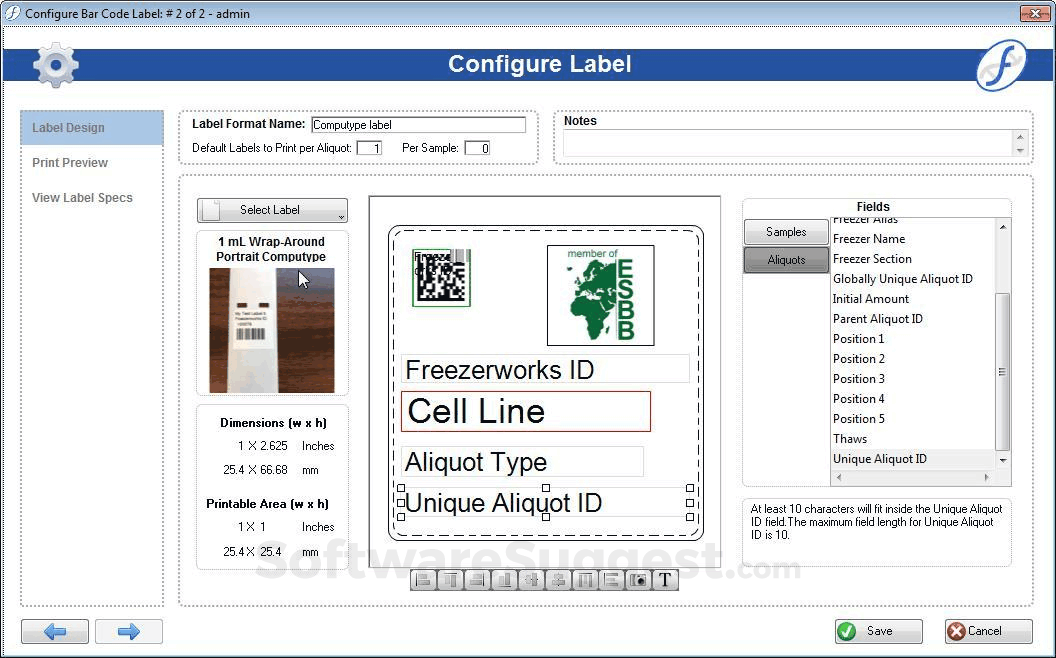Viewport: 1056px width, 658px height.
Task: Select Globally Unique Aliquot ID field
Action: coord(902,279)
